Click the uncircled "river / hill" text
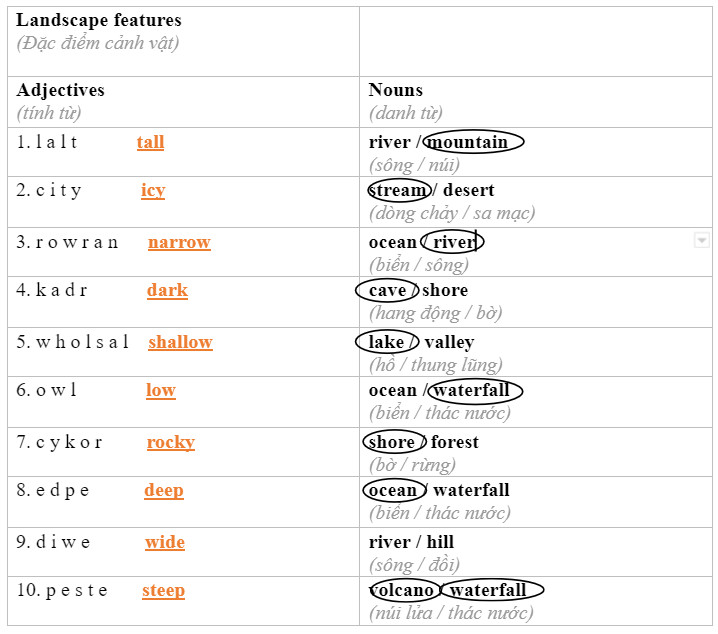The image size is (718, 634). (x=411, y=542)
